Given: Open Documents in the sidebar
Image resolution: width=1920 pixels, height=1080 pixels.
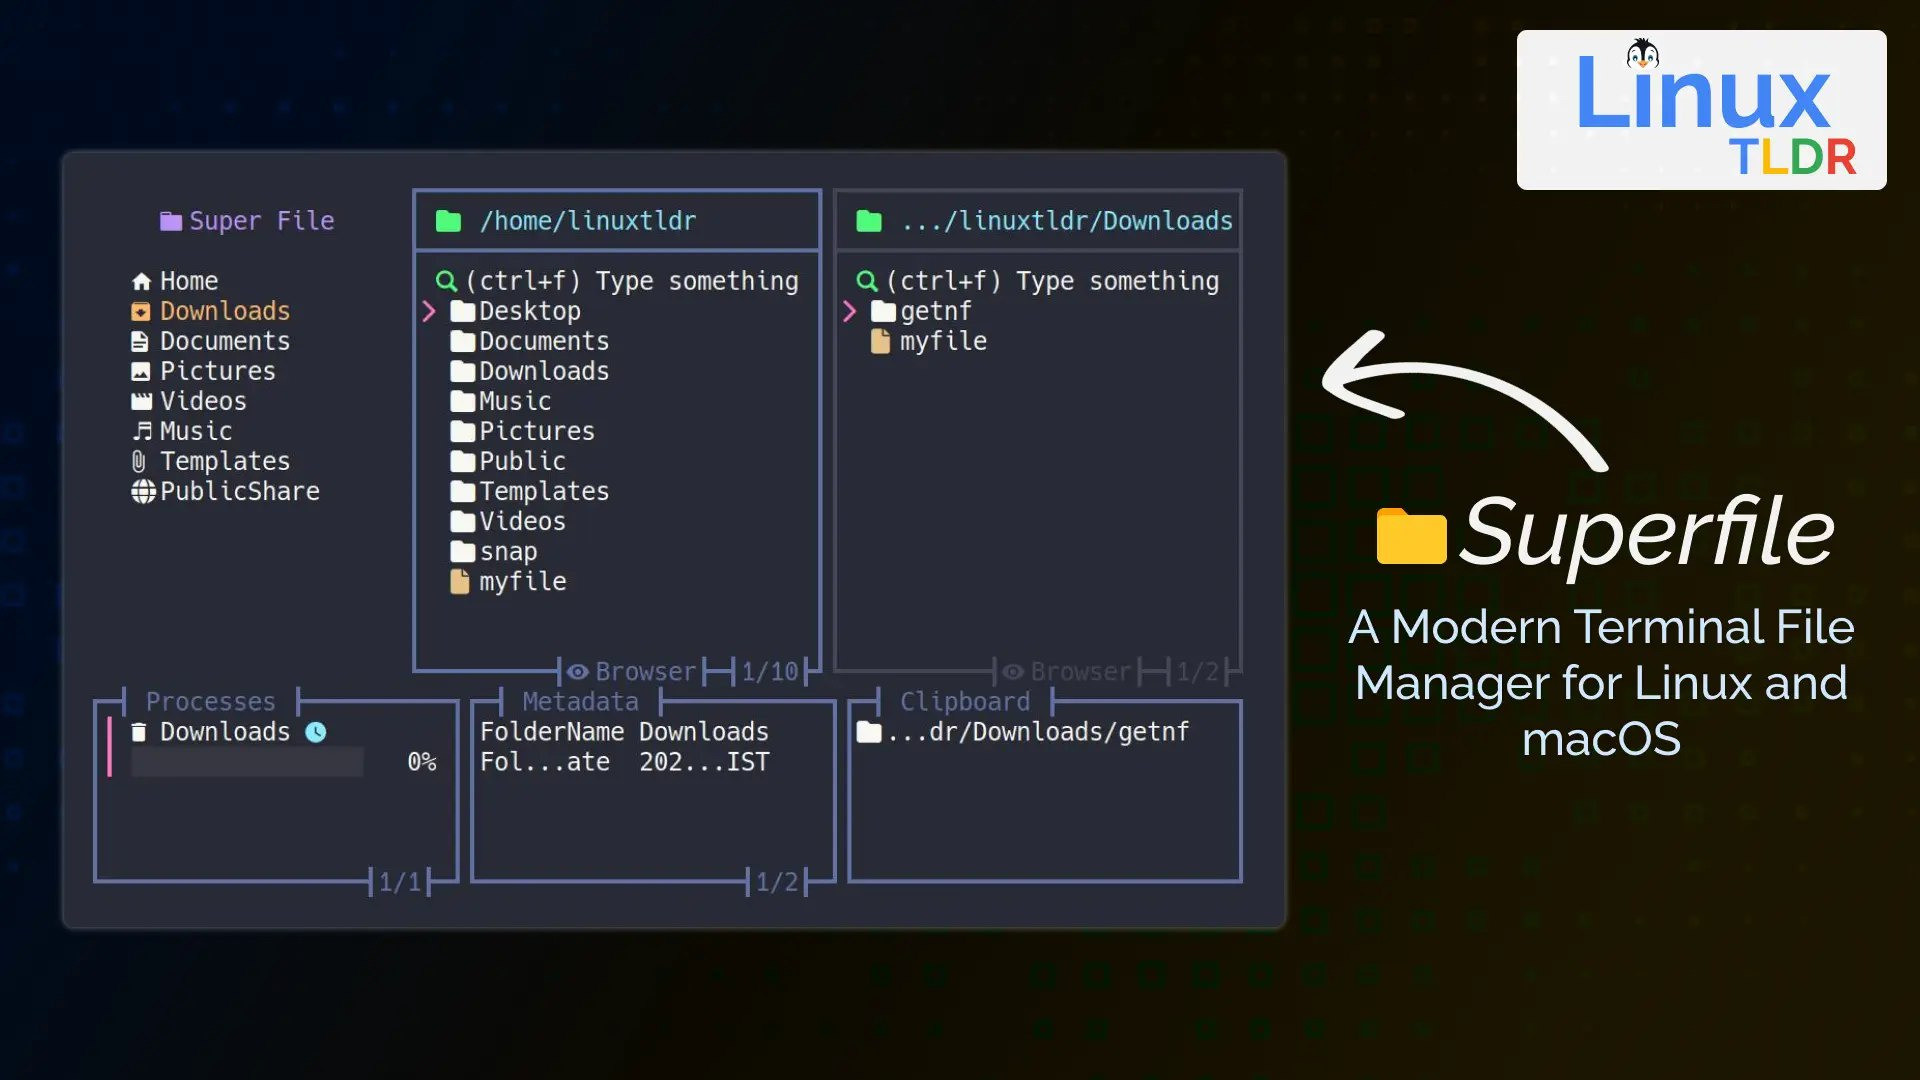Looking at the screenshot, I should pyautogui.click(x=225, y=341).
